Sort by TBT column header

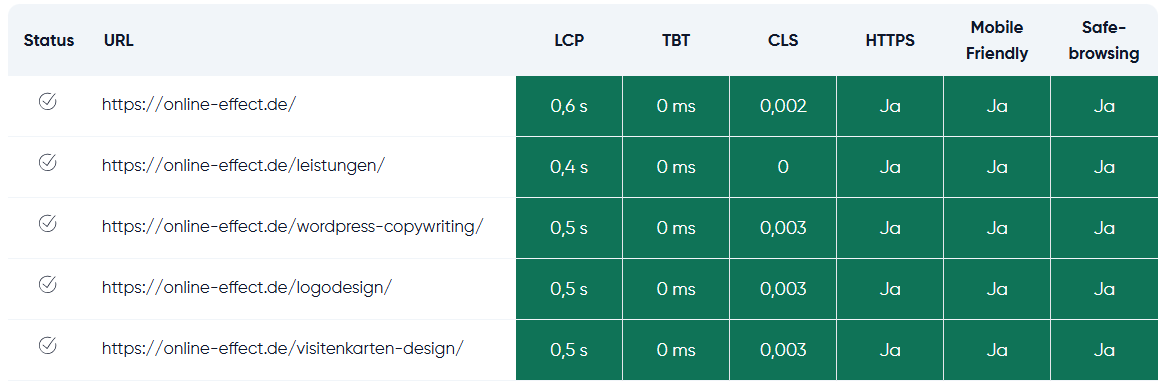676,41
